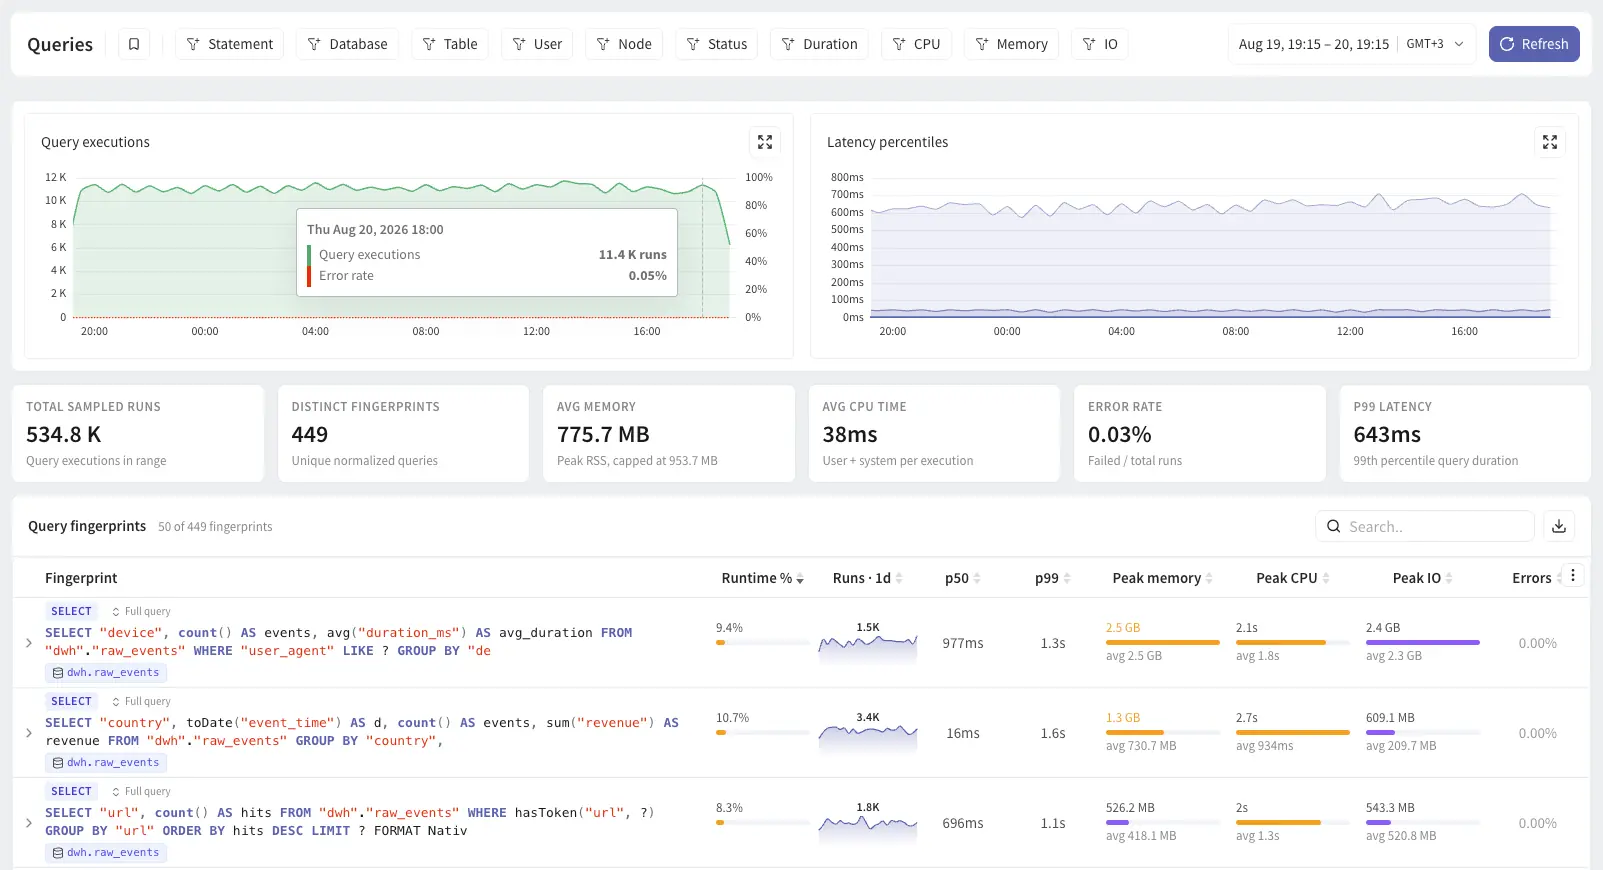
Task: Sort by p99 column
Action: [1052, 578]
